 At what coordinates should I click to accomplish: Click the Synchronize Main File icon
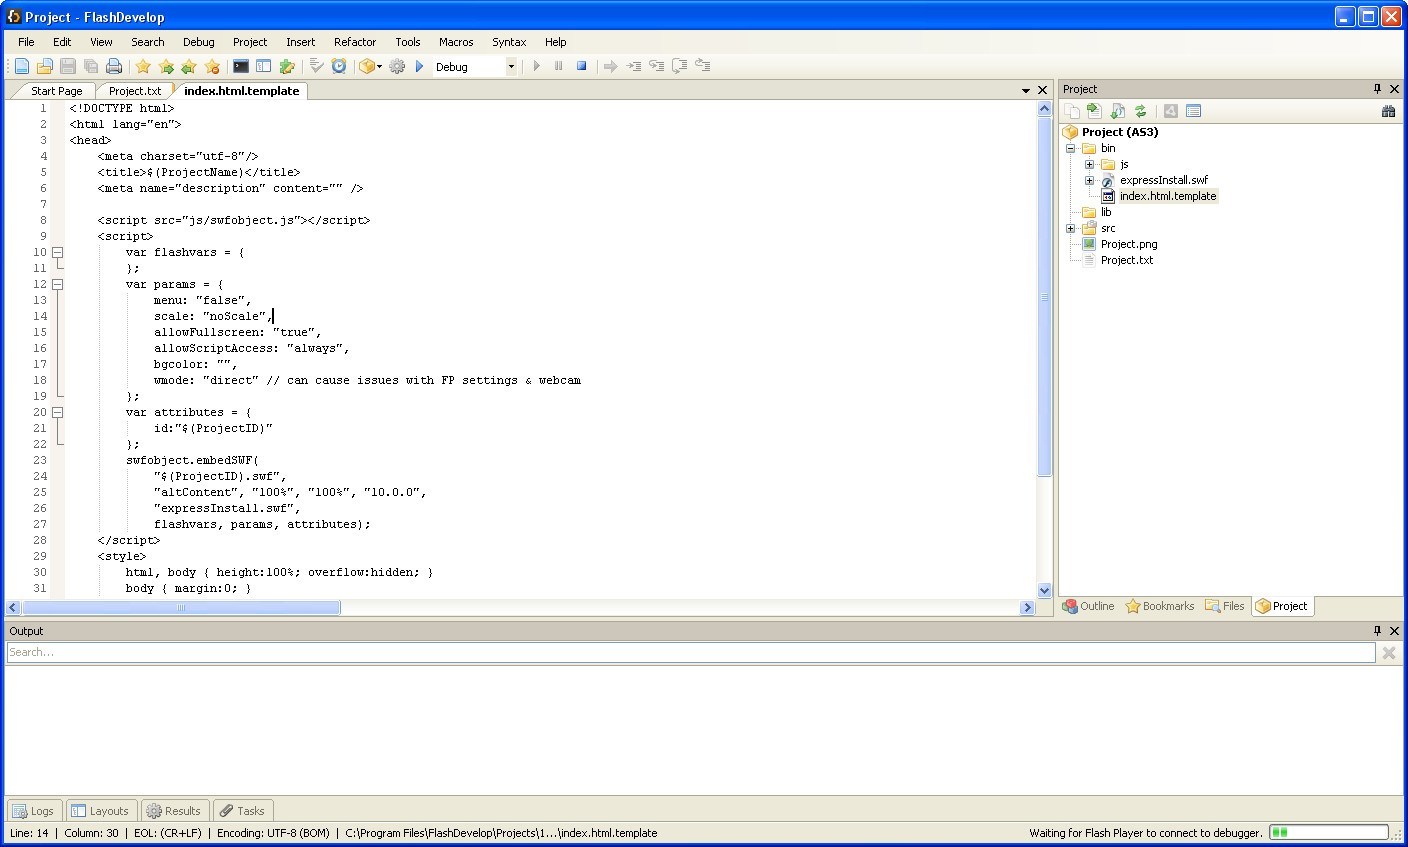[x=1117, y=111]
